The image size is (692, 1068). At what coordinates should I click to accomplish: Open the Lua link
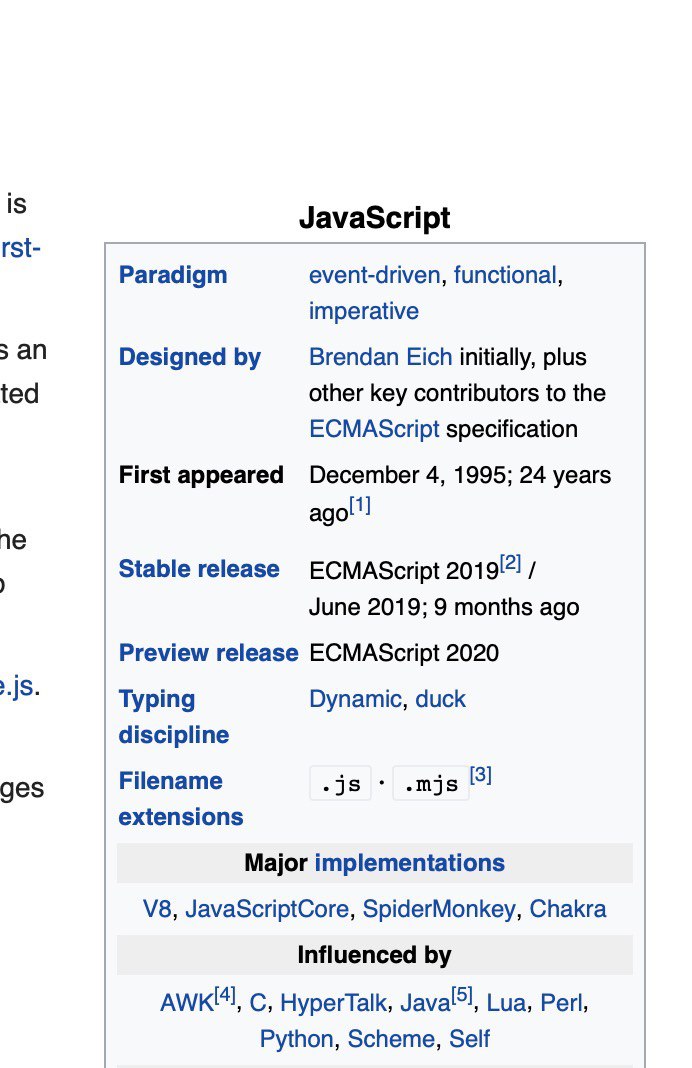point(506,1003)
